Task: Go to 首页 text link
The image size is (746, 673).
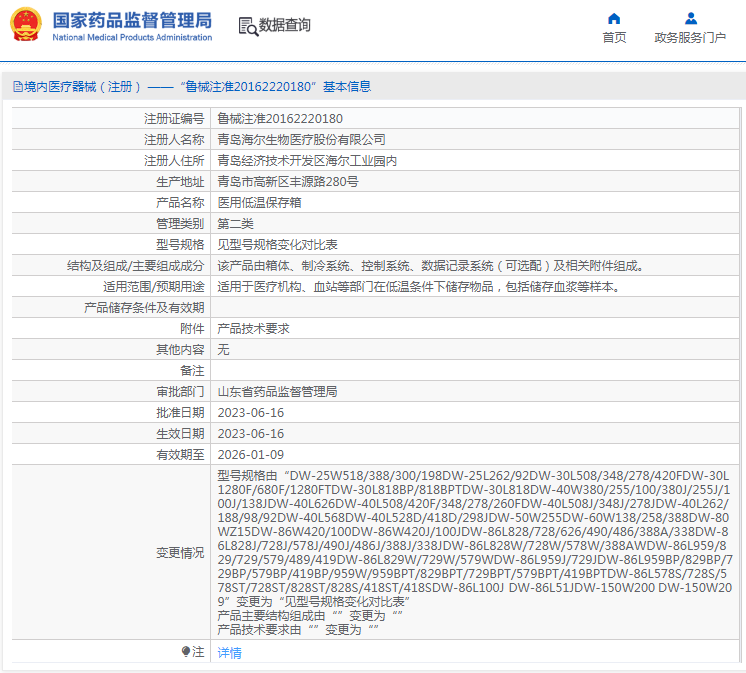Action: click(x=614, y=38)
